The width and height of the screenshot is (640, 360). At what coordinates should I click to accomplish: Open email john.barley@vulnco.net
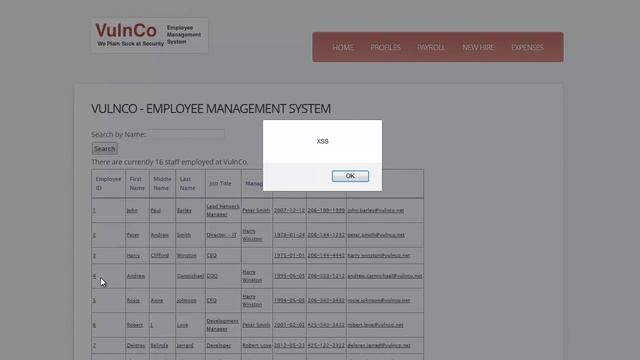tap(376, 211)
